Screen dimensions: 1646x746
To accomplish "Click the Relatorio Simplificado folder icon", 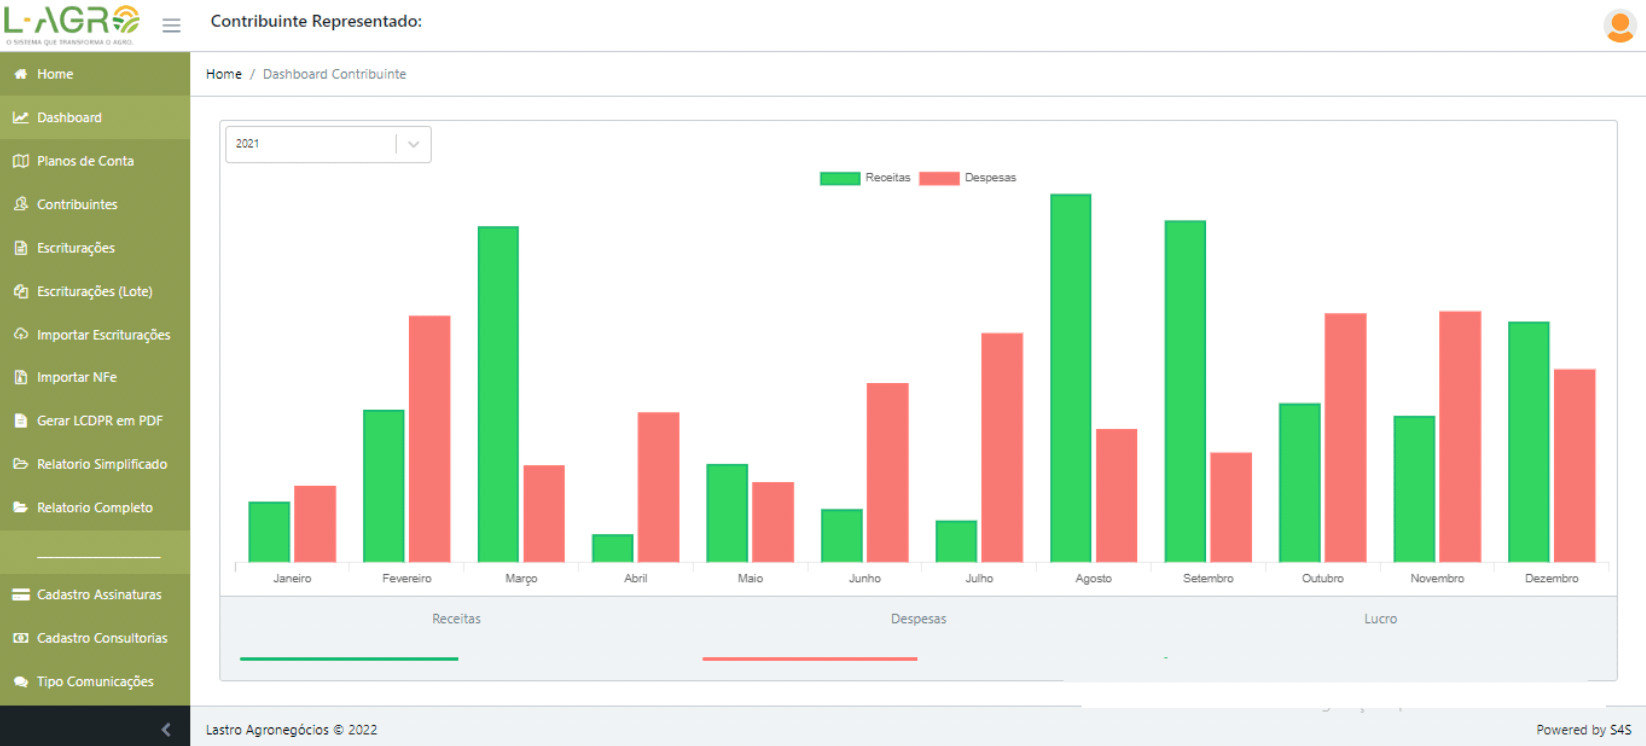I will click(20, 464).
